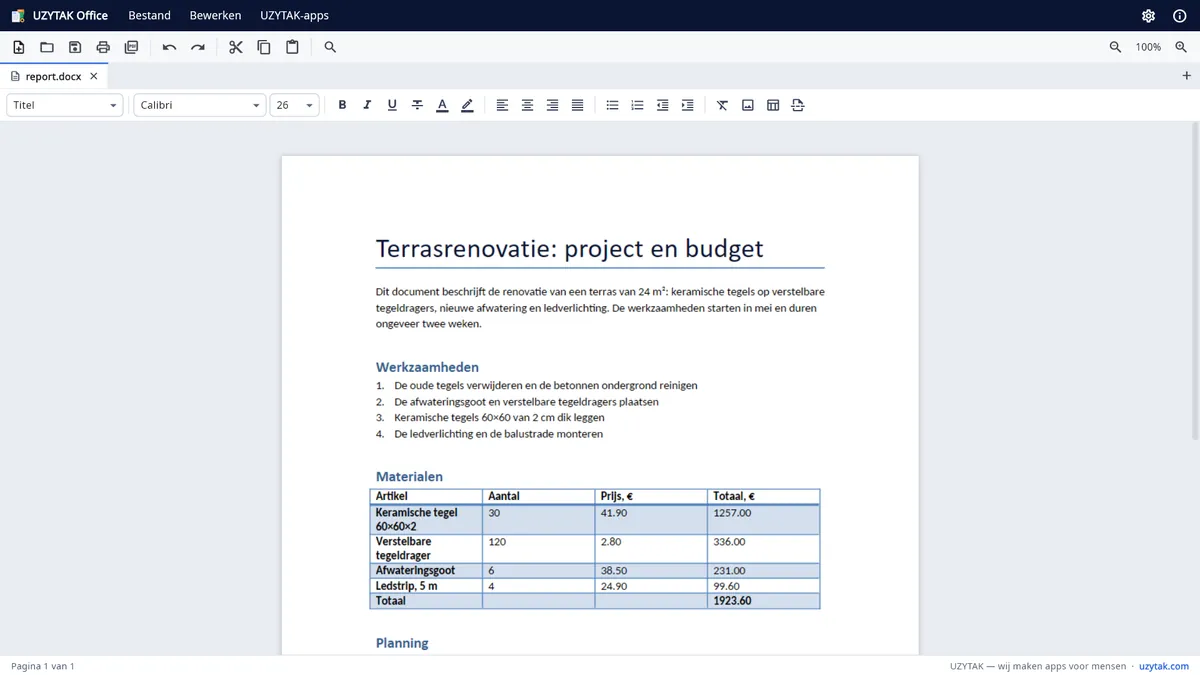Screen dimensions: 1200x675
Task: Click the Werkzaamheden heading
Action: click(427, 367)
